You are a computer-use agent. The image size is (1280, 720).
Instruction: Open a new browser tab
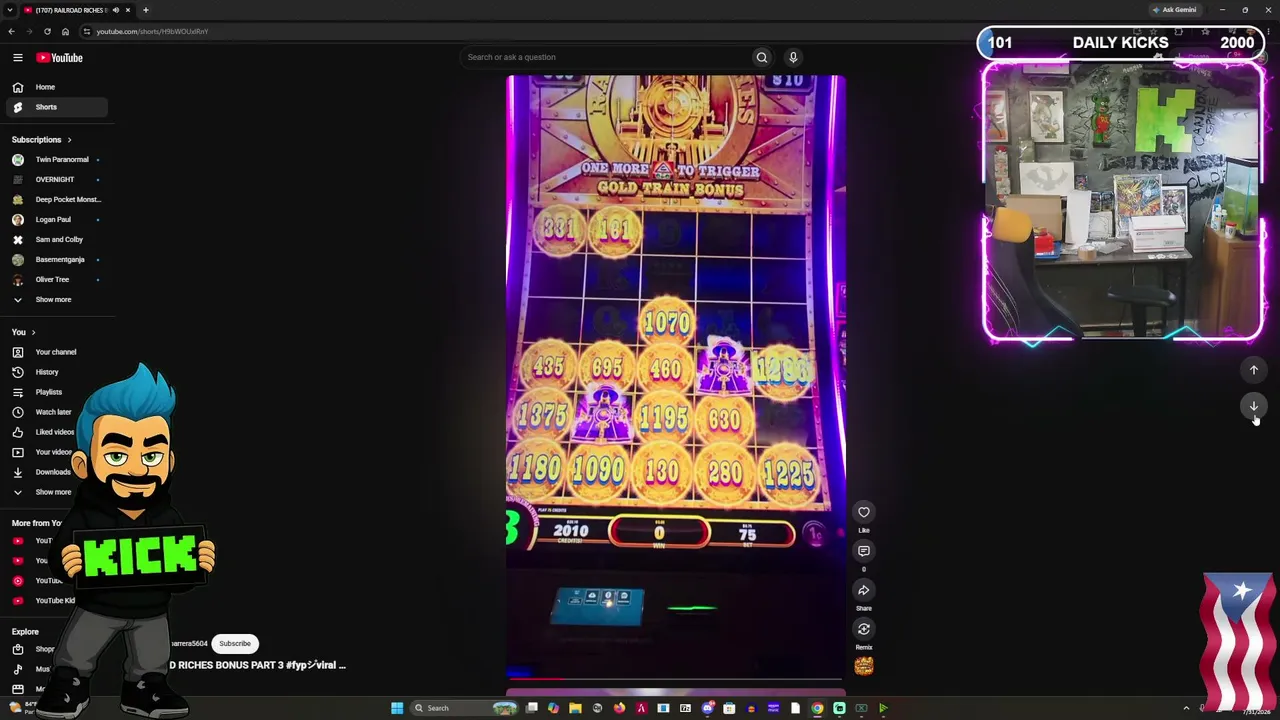tap(145, 10)
